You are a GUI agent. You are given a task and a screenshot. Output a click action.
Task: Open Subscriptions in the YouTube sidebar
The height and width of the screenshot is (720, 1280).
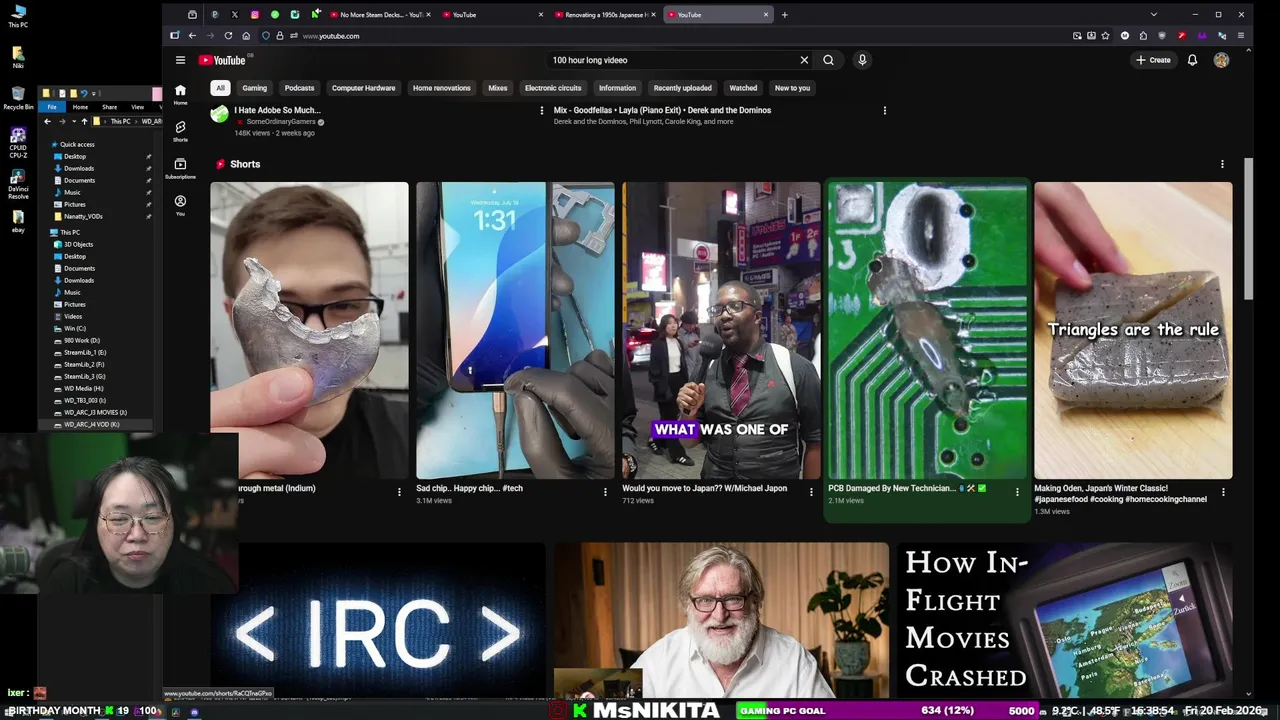point(180,168)
